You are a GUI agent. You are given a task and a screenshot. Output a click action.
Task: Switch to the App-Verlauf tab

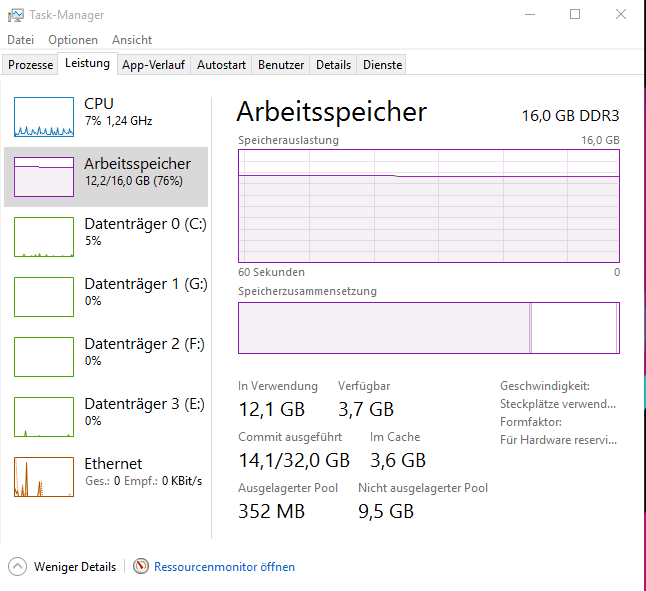(153, 65)
